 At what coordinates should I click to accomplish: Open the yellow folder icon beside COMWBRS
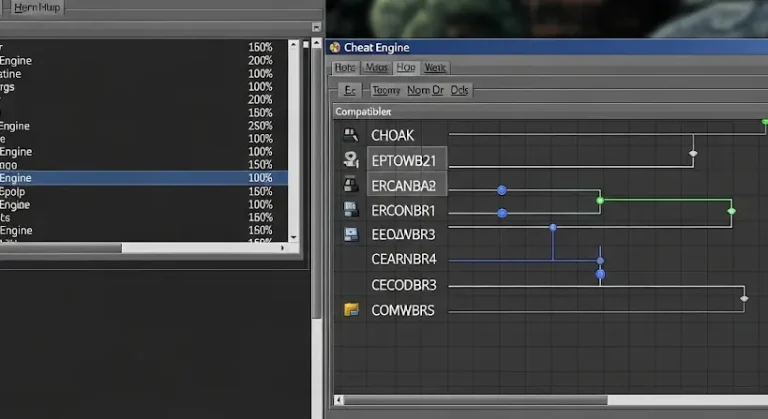(351, 310)
